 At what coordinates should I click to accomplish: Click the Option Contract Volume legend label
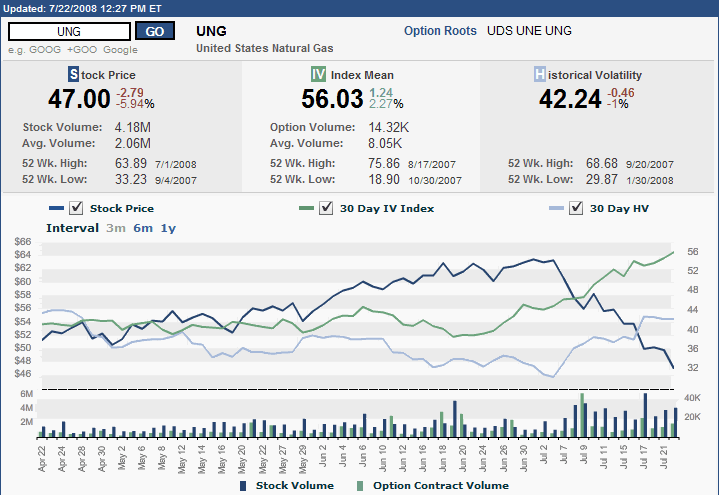click(441, 485)
